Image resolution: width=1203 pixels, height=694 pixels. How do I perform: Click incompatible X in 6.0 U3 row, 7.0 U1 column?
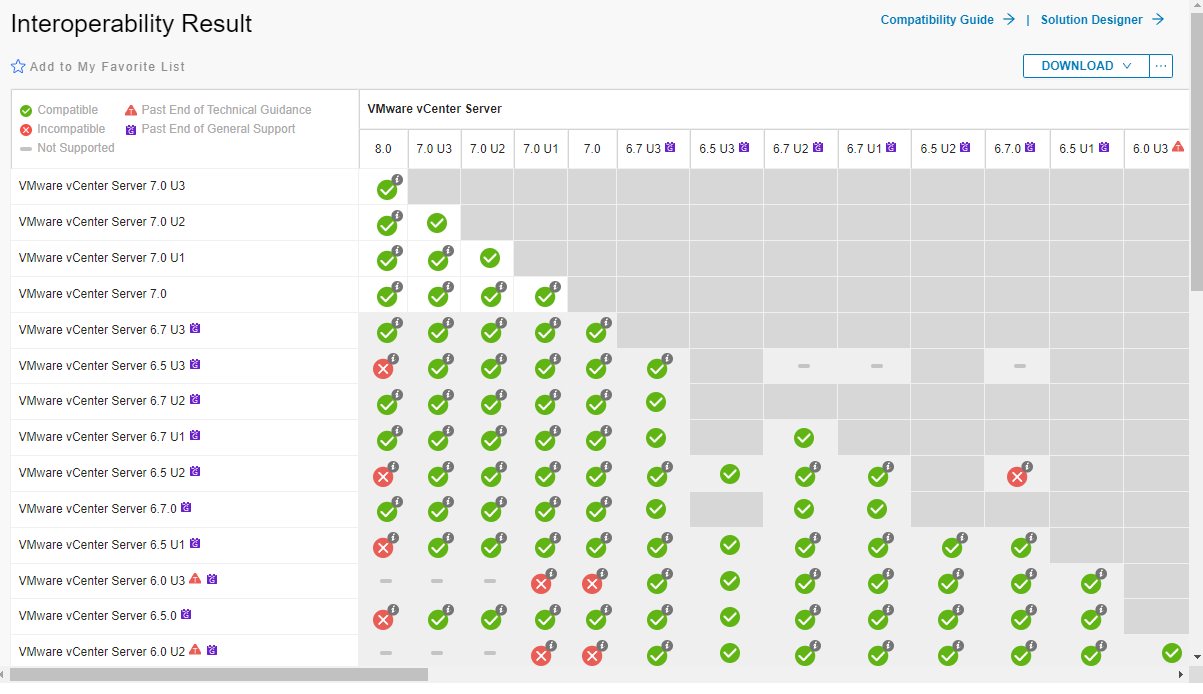pos(541,584)
